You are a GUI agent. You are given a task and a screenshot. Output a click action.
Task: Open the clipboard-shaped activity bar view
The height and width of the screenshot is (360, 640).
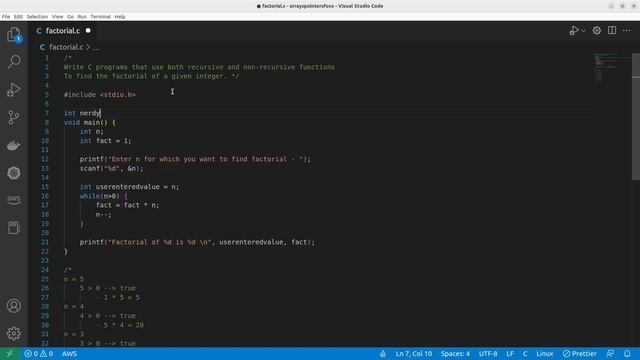click(x=14, y=227)
